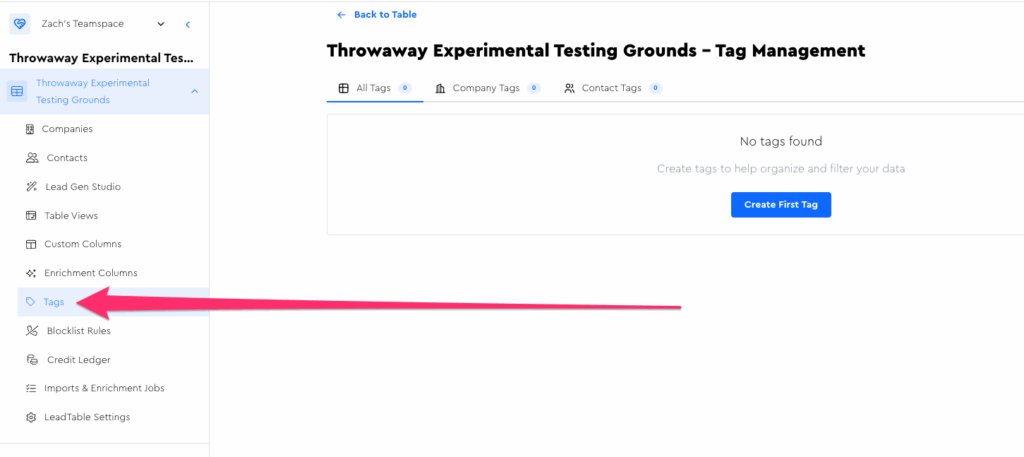1024x457 pixels.
Task: Collapse the Throwaway Experimental Testing Grounds section
Action: tap(194, 92)
